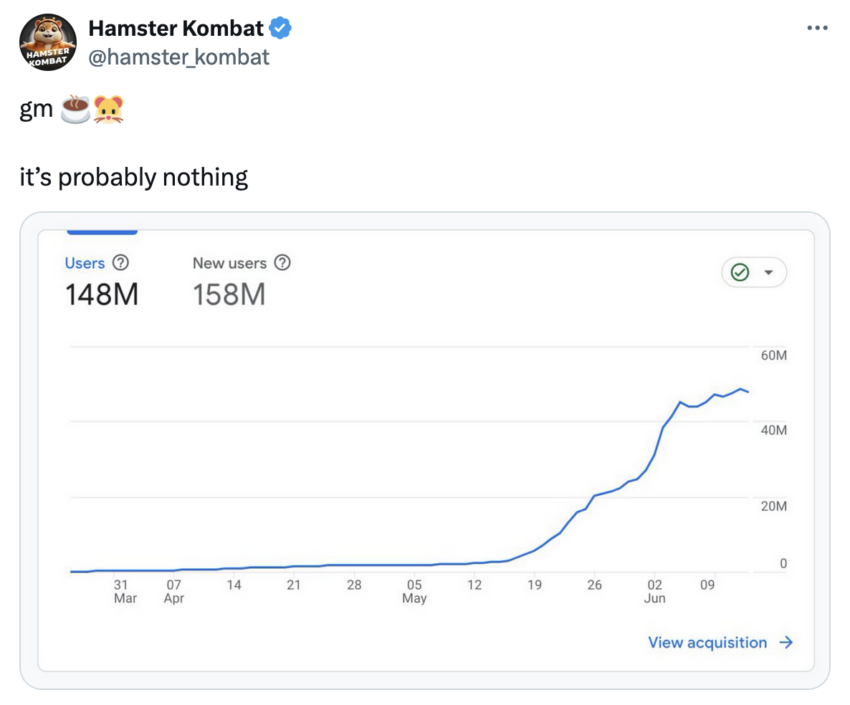Click the help icon beside New users

point(282,263)
